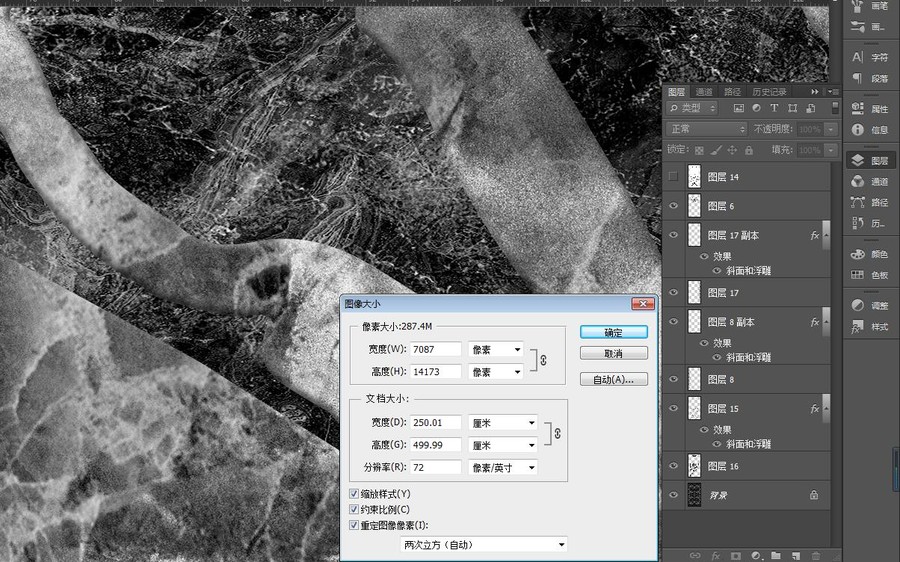The width and height of the screenshot is (900, 562).
Task: Uncheck 重定图像像素(I) checkbox
Action: point(354,525)
